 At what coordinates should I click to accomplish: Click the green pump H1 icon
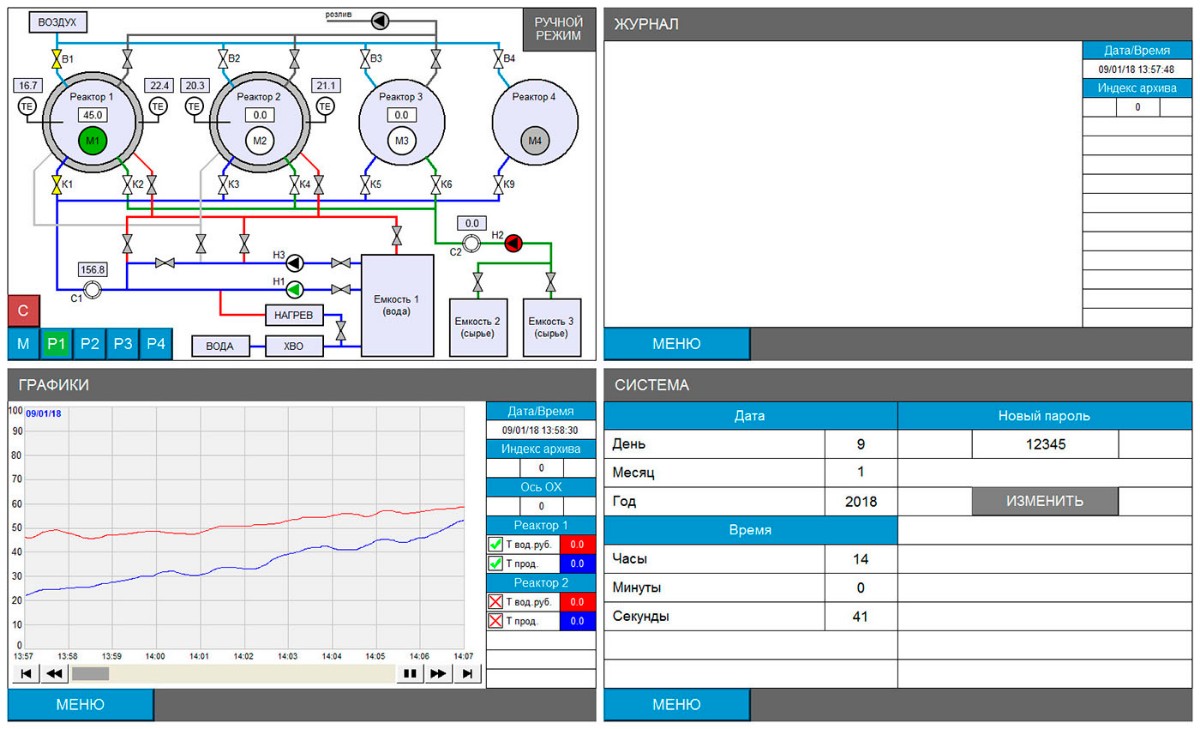pyautogui.click(x=295, y=289)
